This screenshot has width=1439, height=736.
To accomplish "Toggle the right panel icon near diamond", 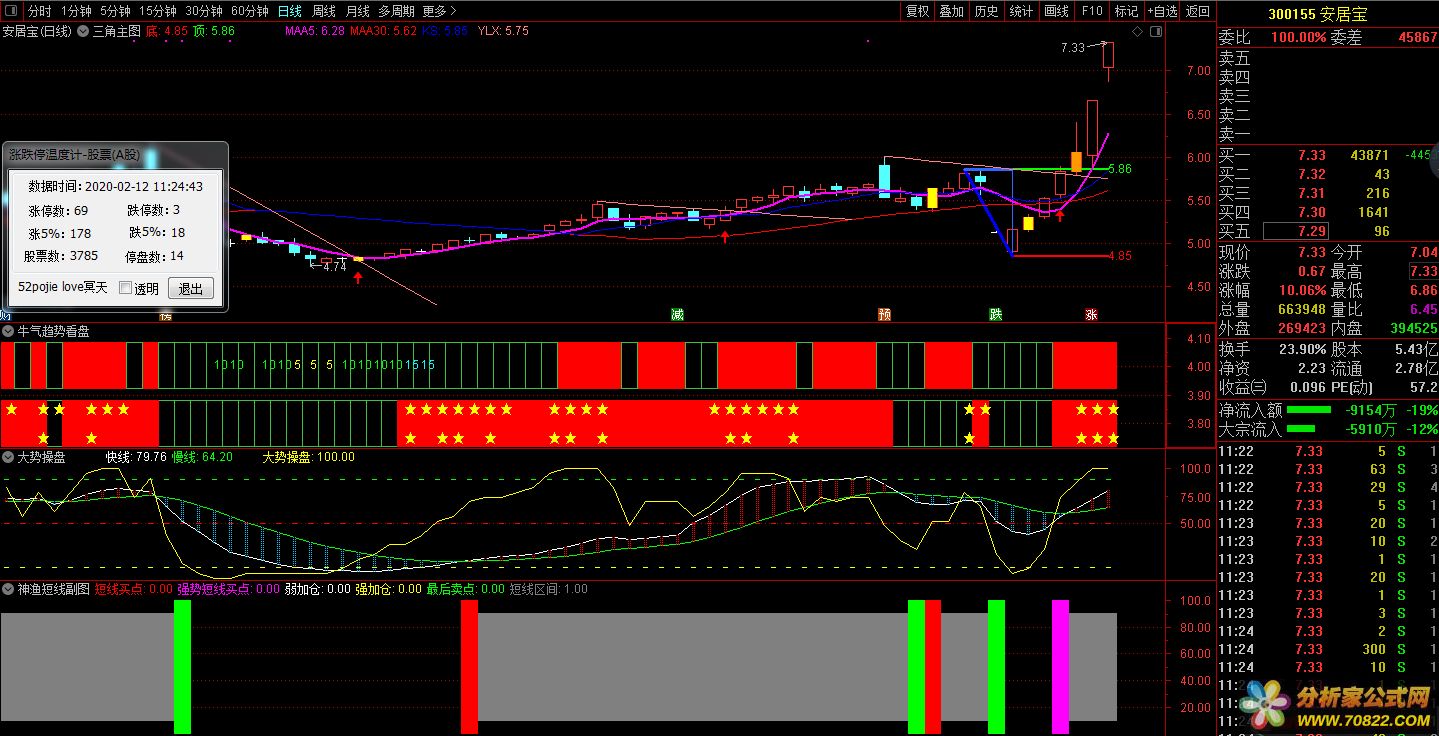I will tap(1155, 32).
